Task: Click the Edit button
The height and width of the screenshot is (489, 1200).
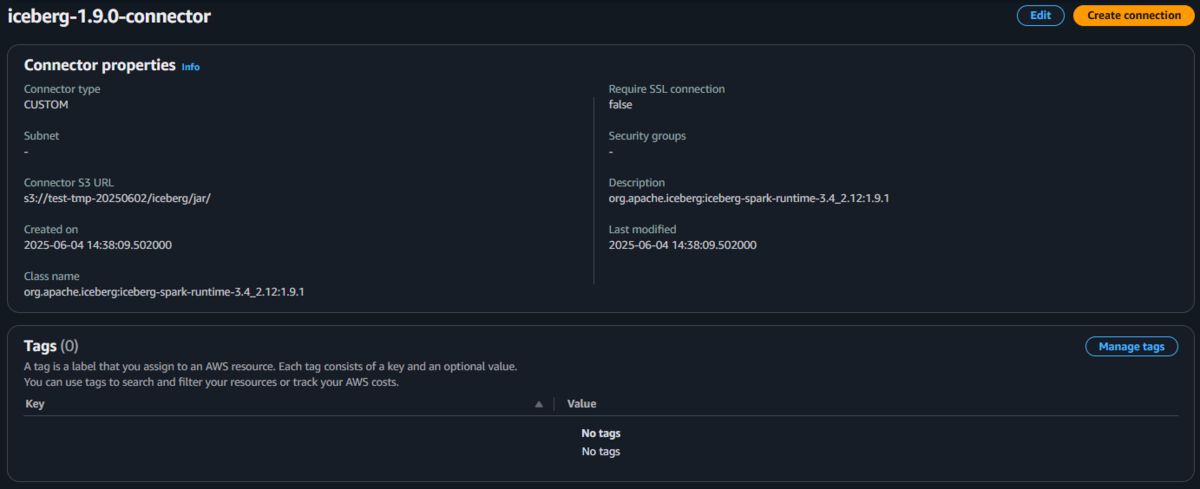Action: pos(1040,15)
